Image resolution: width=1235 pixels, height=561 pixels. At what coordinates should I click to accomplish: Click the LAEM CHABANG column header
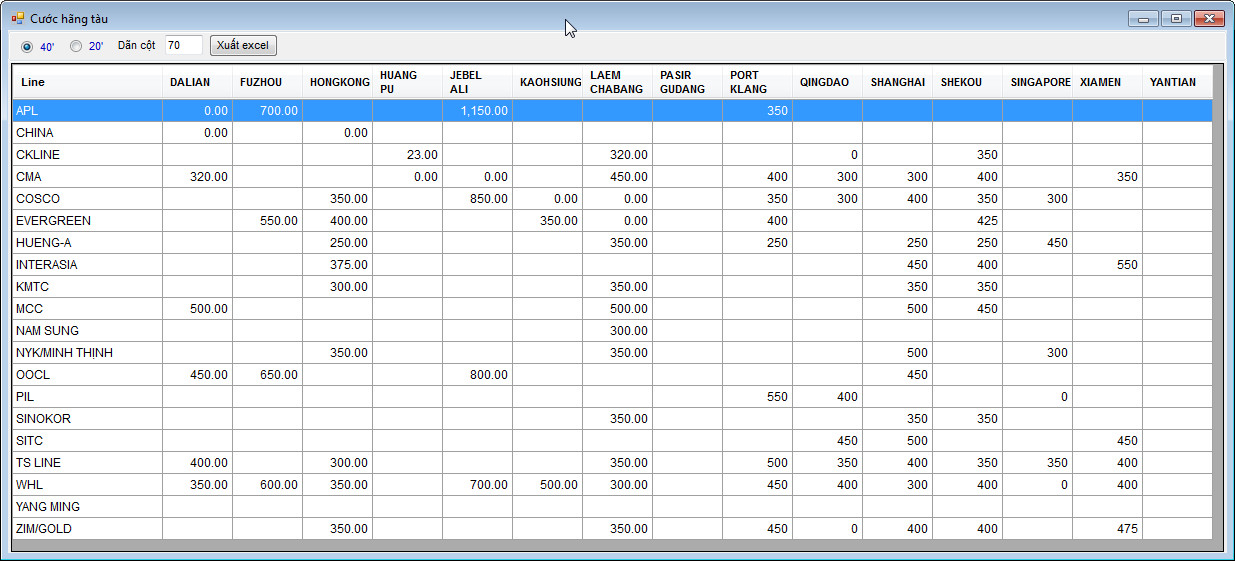[617, 82]
